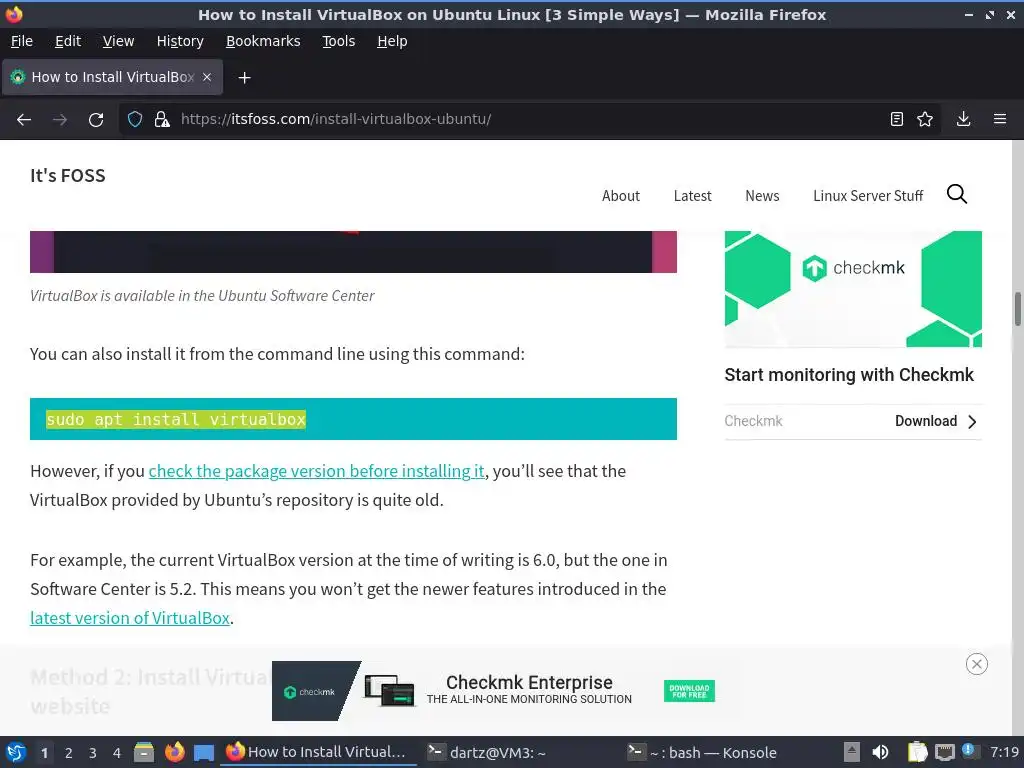Switch to virtual desktop 2
This screenshot has height=768, width=1024.
tap(69, 753)
